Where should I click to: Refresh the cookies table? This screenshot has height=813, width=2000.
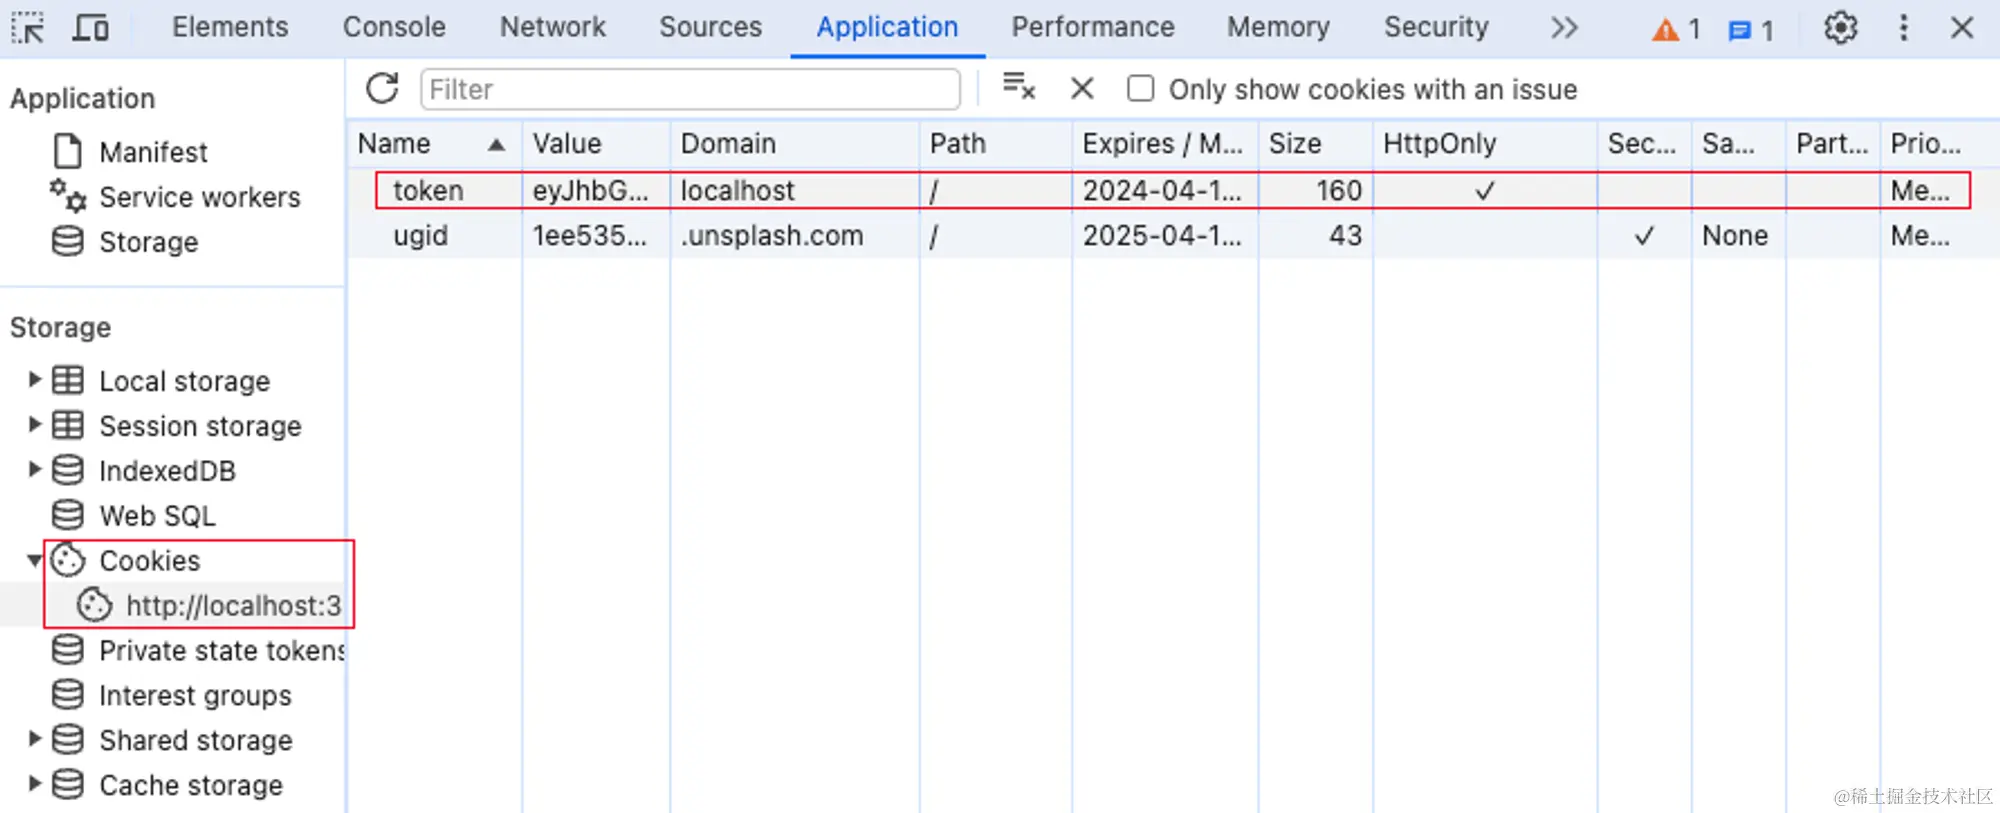pyautogui.click(x=382, y=88)
